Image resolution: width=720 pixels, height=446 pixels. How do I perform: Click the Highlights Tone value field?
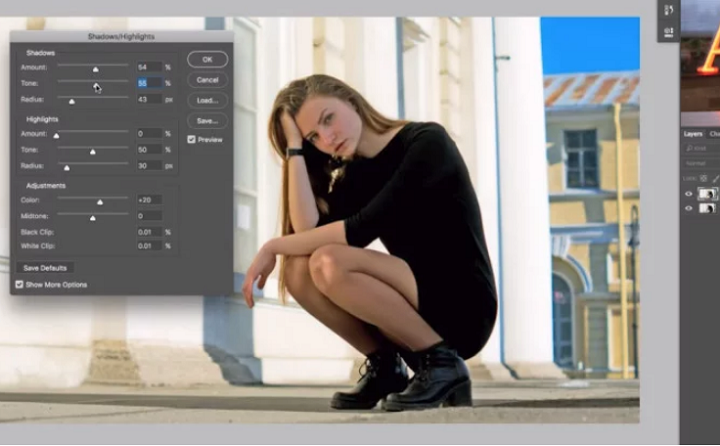pyautogui.click(x=149, y=150)
